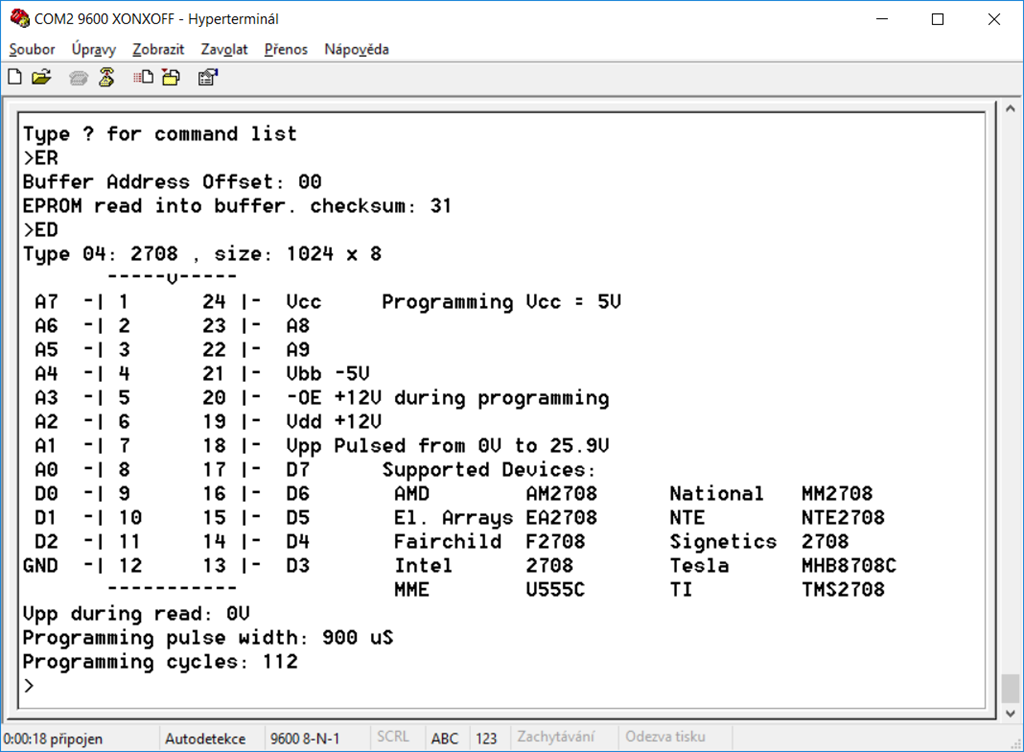Maximize the HyperTerminal window

[x=937, y=19]
